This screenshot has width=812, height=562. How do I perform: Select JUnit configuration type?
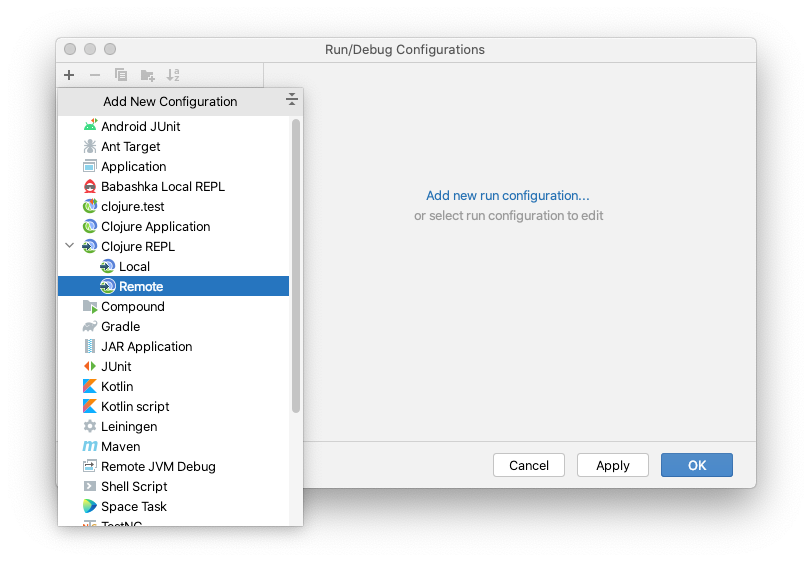[x=173, y=366]
